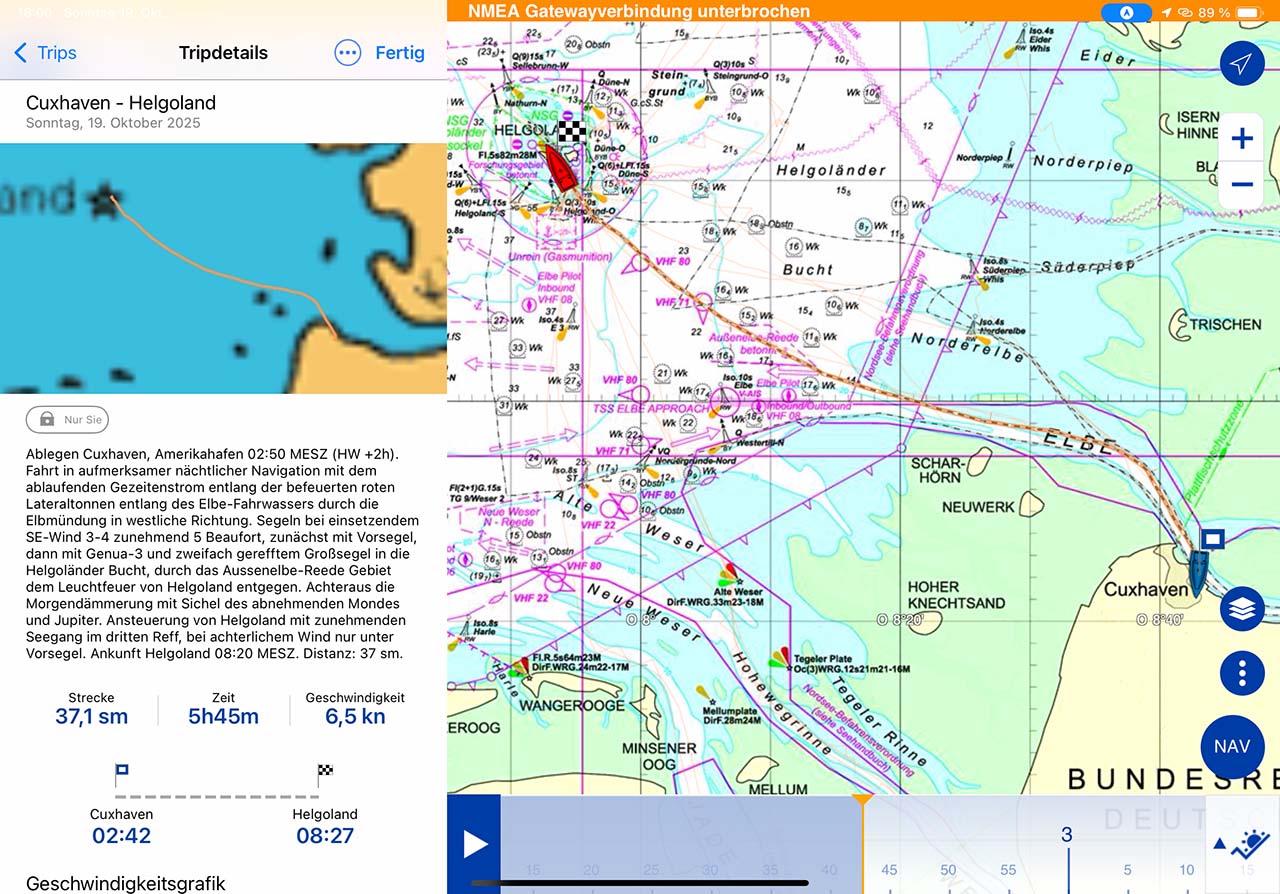Screen dimensions: 1280x894
Task: Open the chart layers button
Action: click(1242, 609)
